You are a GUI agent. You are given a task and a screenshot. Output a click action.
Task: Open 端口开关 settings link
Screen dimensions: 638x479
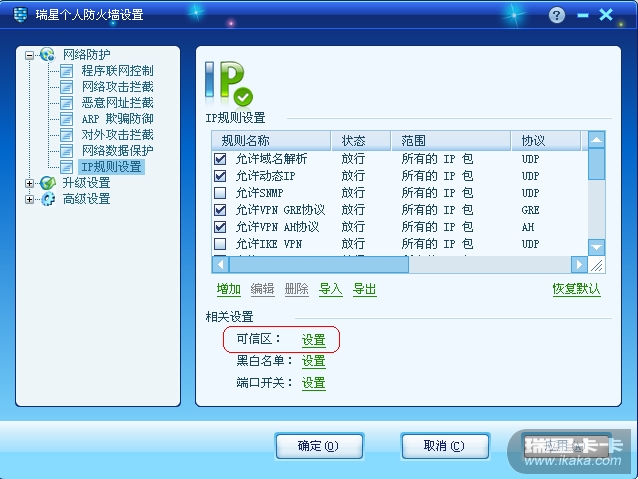(x=313, y=383)
